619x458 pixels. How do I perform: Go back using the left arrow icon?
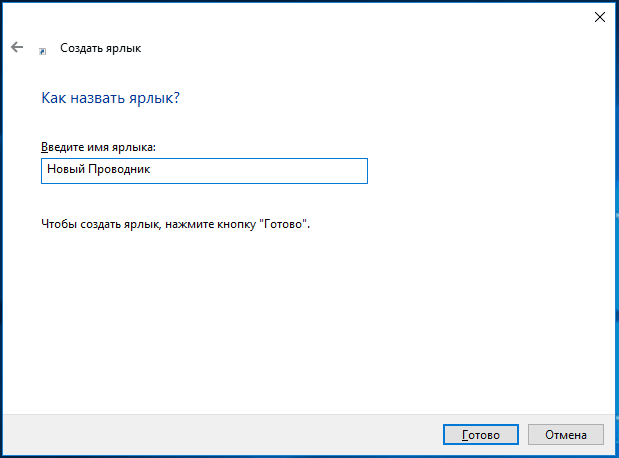pyautogui.click(x=17, y=47)
